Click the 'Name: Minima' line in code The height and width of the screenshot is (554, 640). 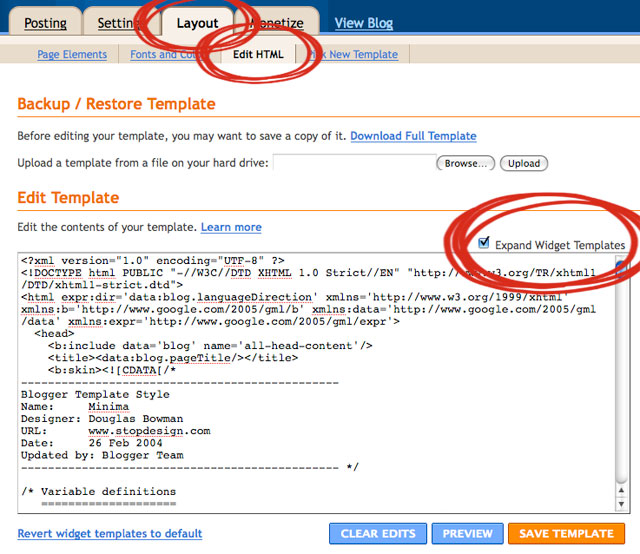coord(75,407)
